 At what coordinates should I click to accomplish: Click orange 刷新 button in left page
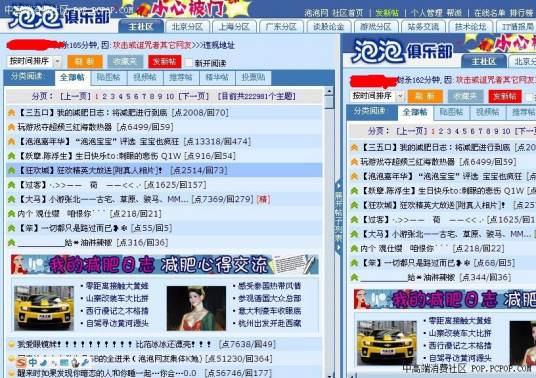pos(85,62)
